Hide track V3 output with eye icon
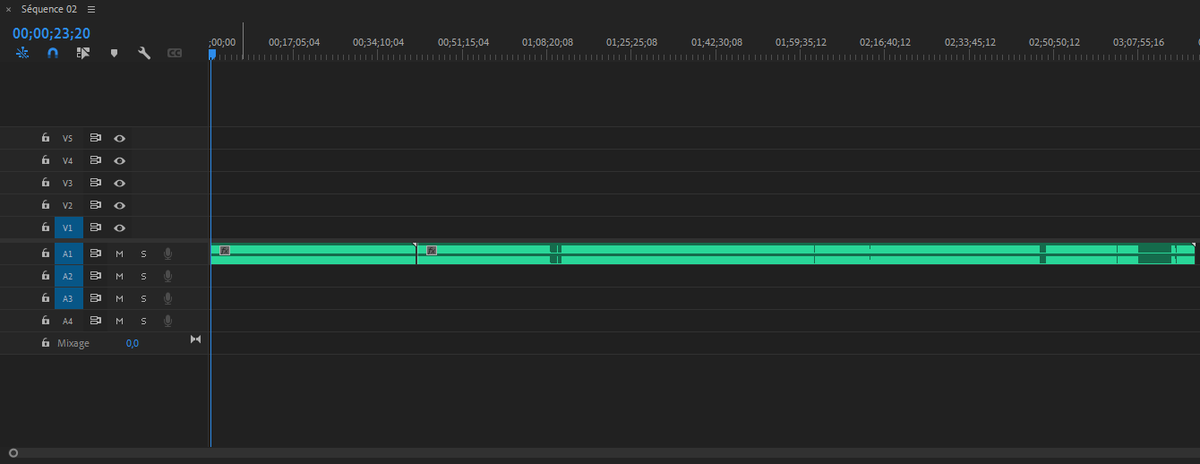1200x464 pixels. [119, 183]
